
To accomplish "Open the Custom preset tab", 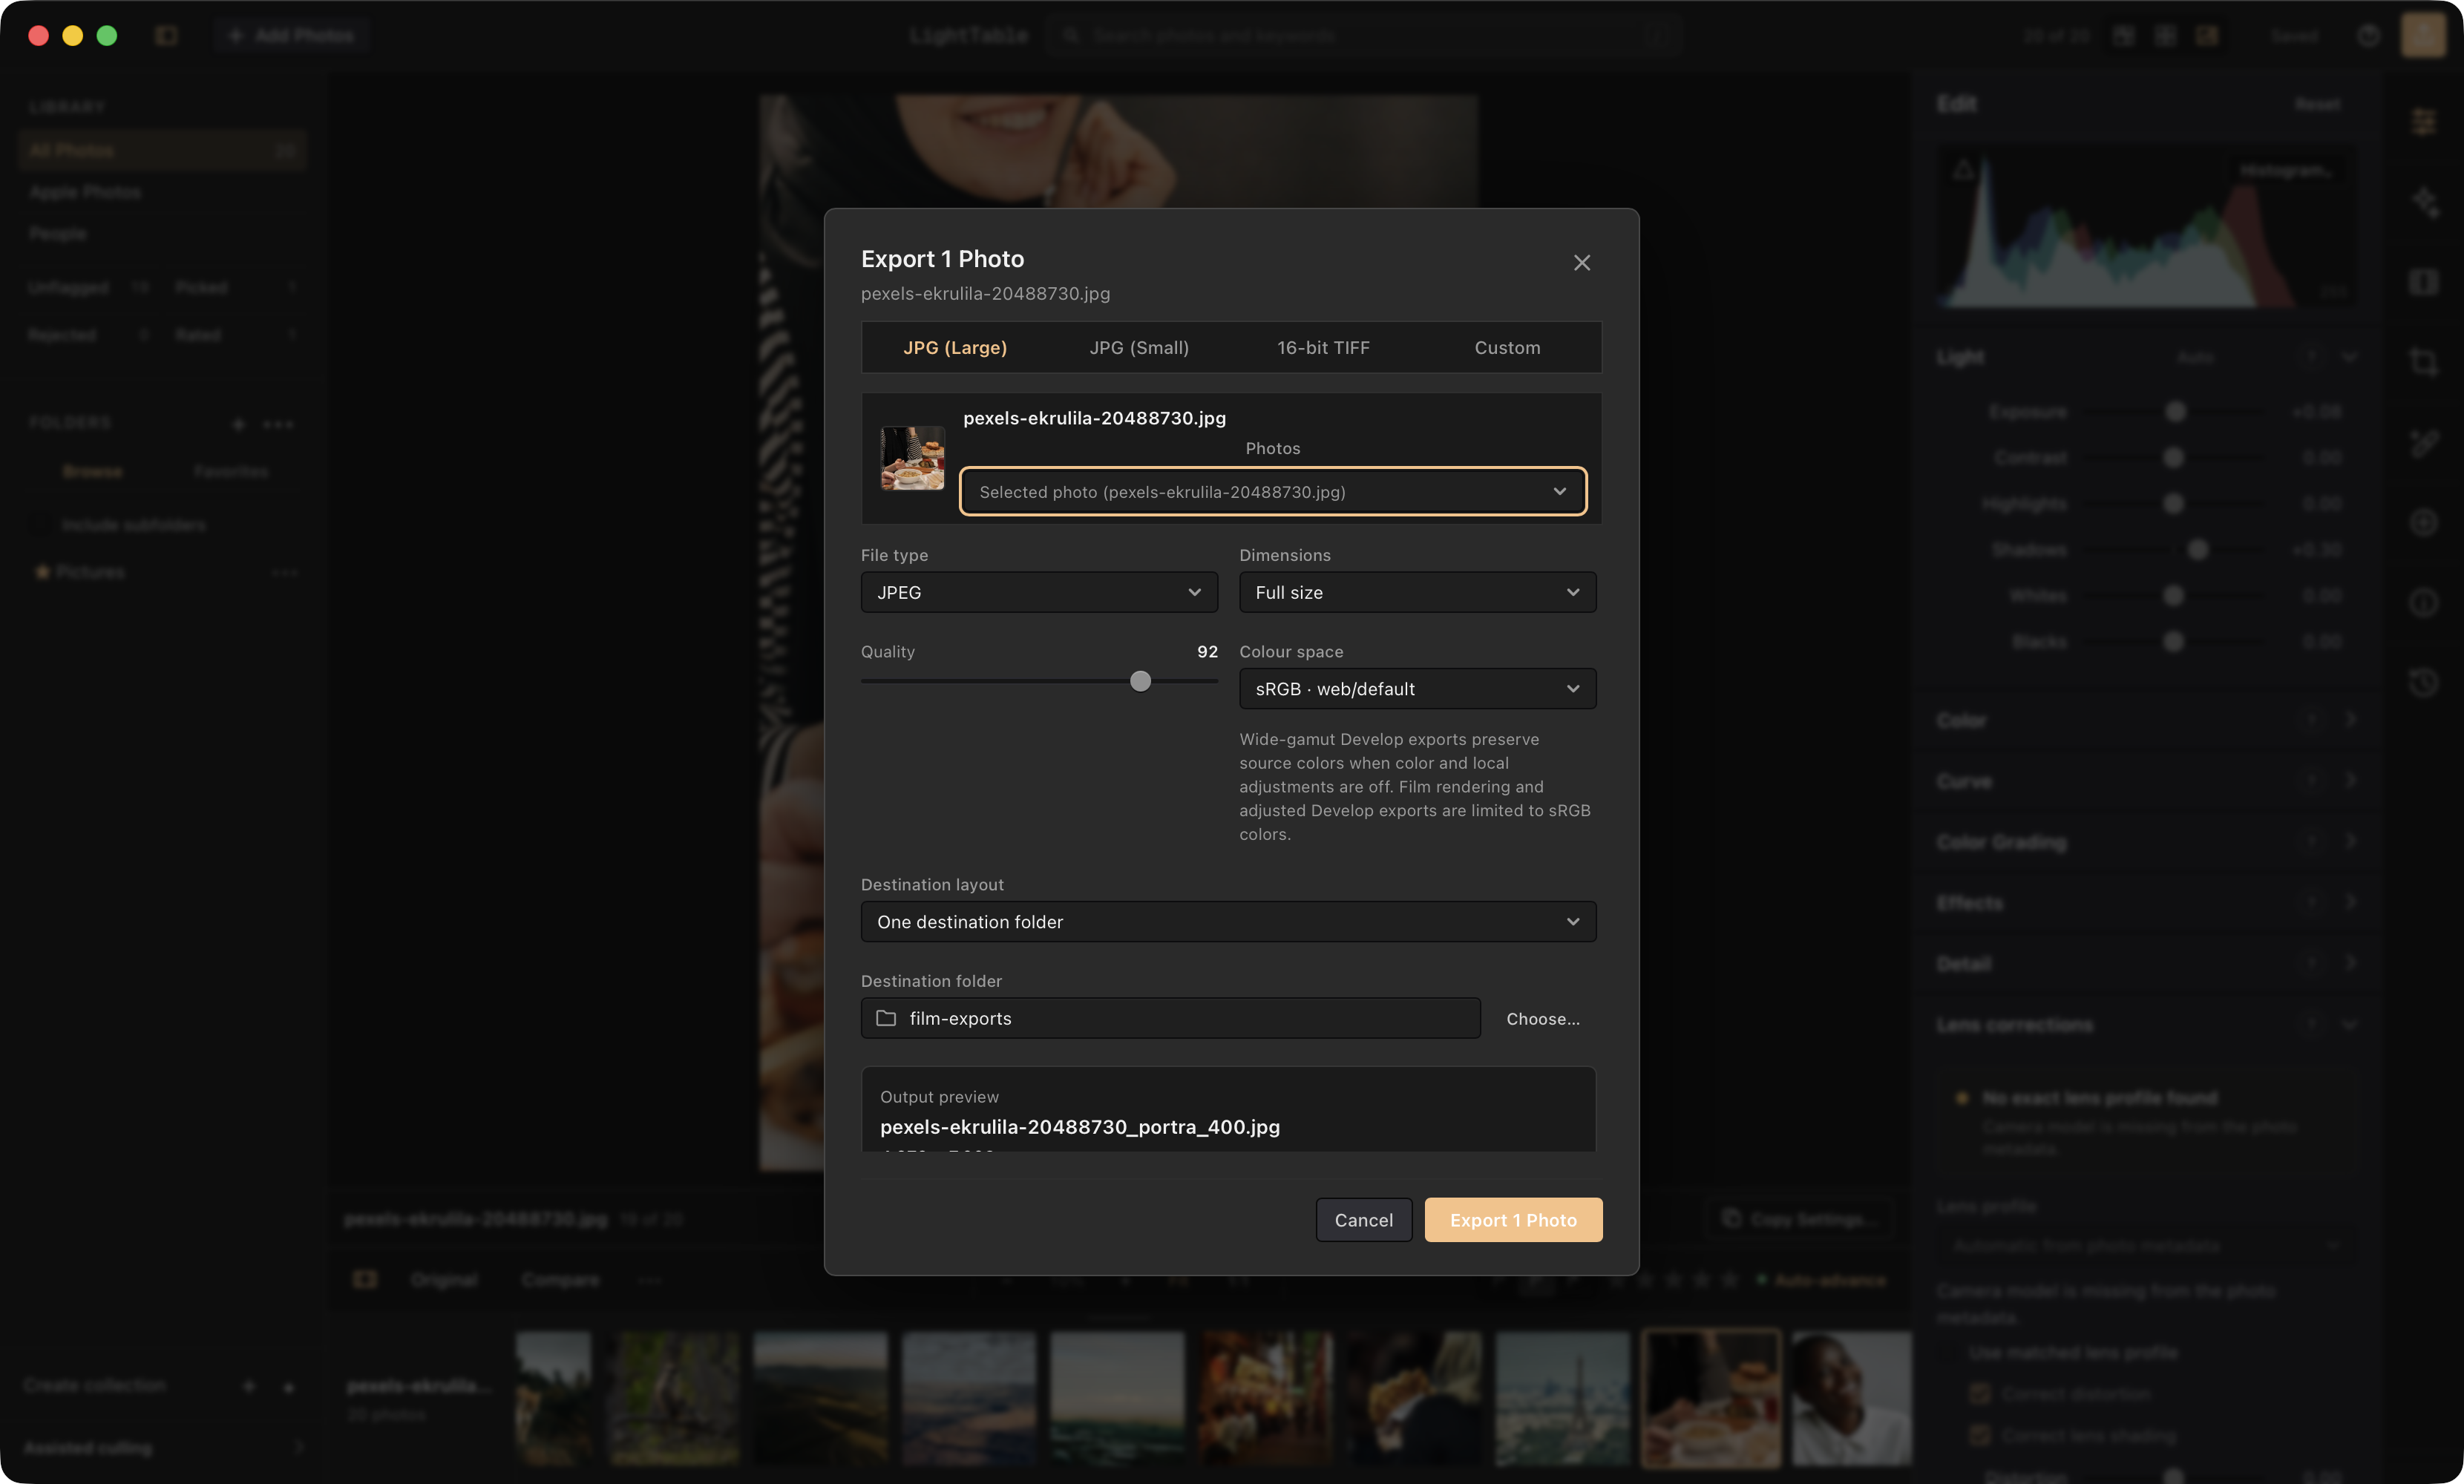I will (1507, 347).
